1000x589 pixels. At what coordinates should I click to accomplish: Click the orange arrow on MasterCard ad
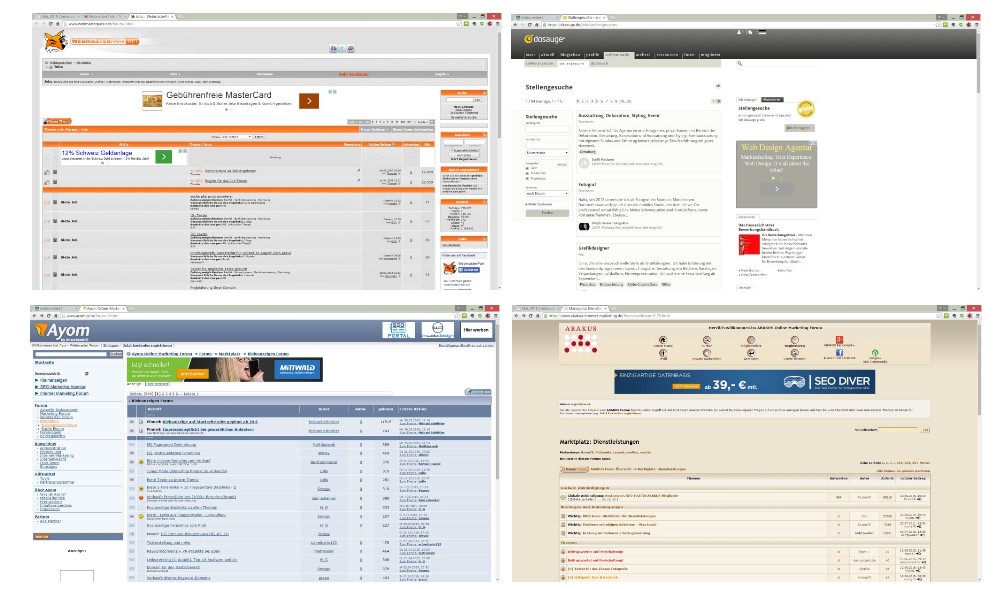(310, 100)
